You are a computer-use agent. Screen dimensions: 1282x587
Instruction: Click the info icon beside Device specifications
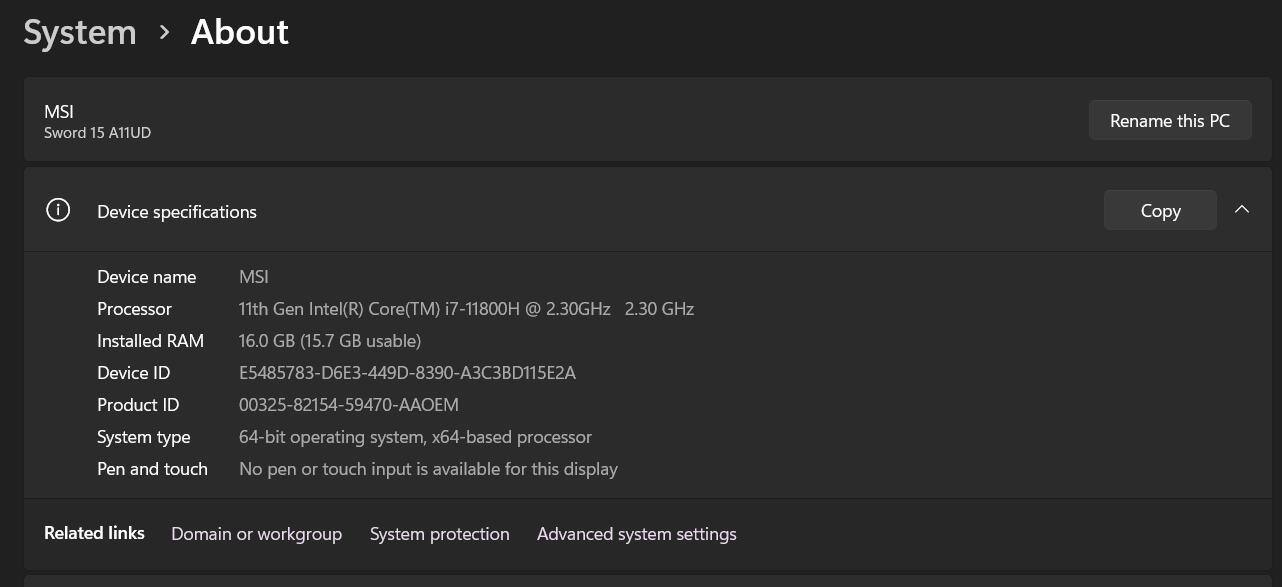[x=58, y=211]
